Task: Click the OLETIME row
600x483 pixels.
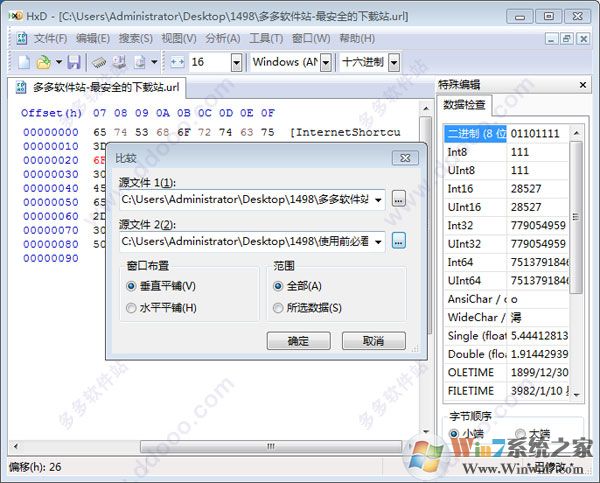Action: (x=506, y=372)
